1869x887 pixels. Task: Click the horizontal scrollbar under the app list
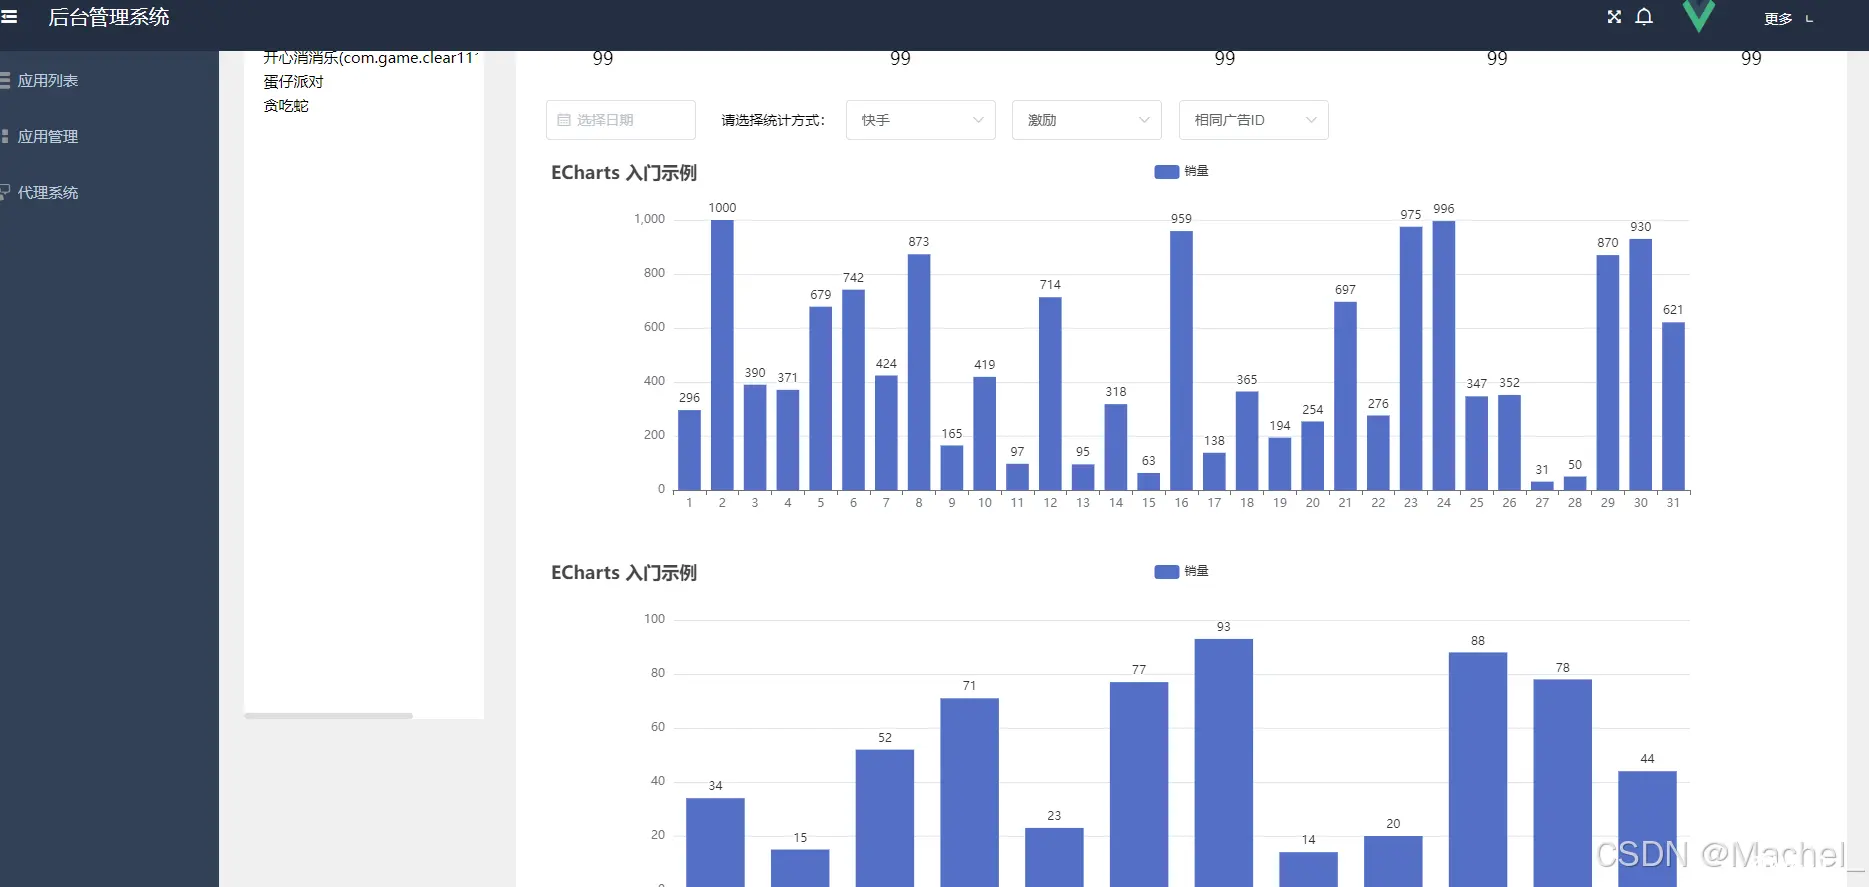tap(328, 716)
